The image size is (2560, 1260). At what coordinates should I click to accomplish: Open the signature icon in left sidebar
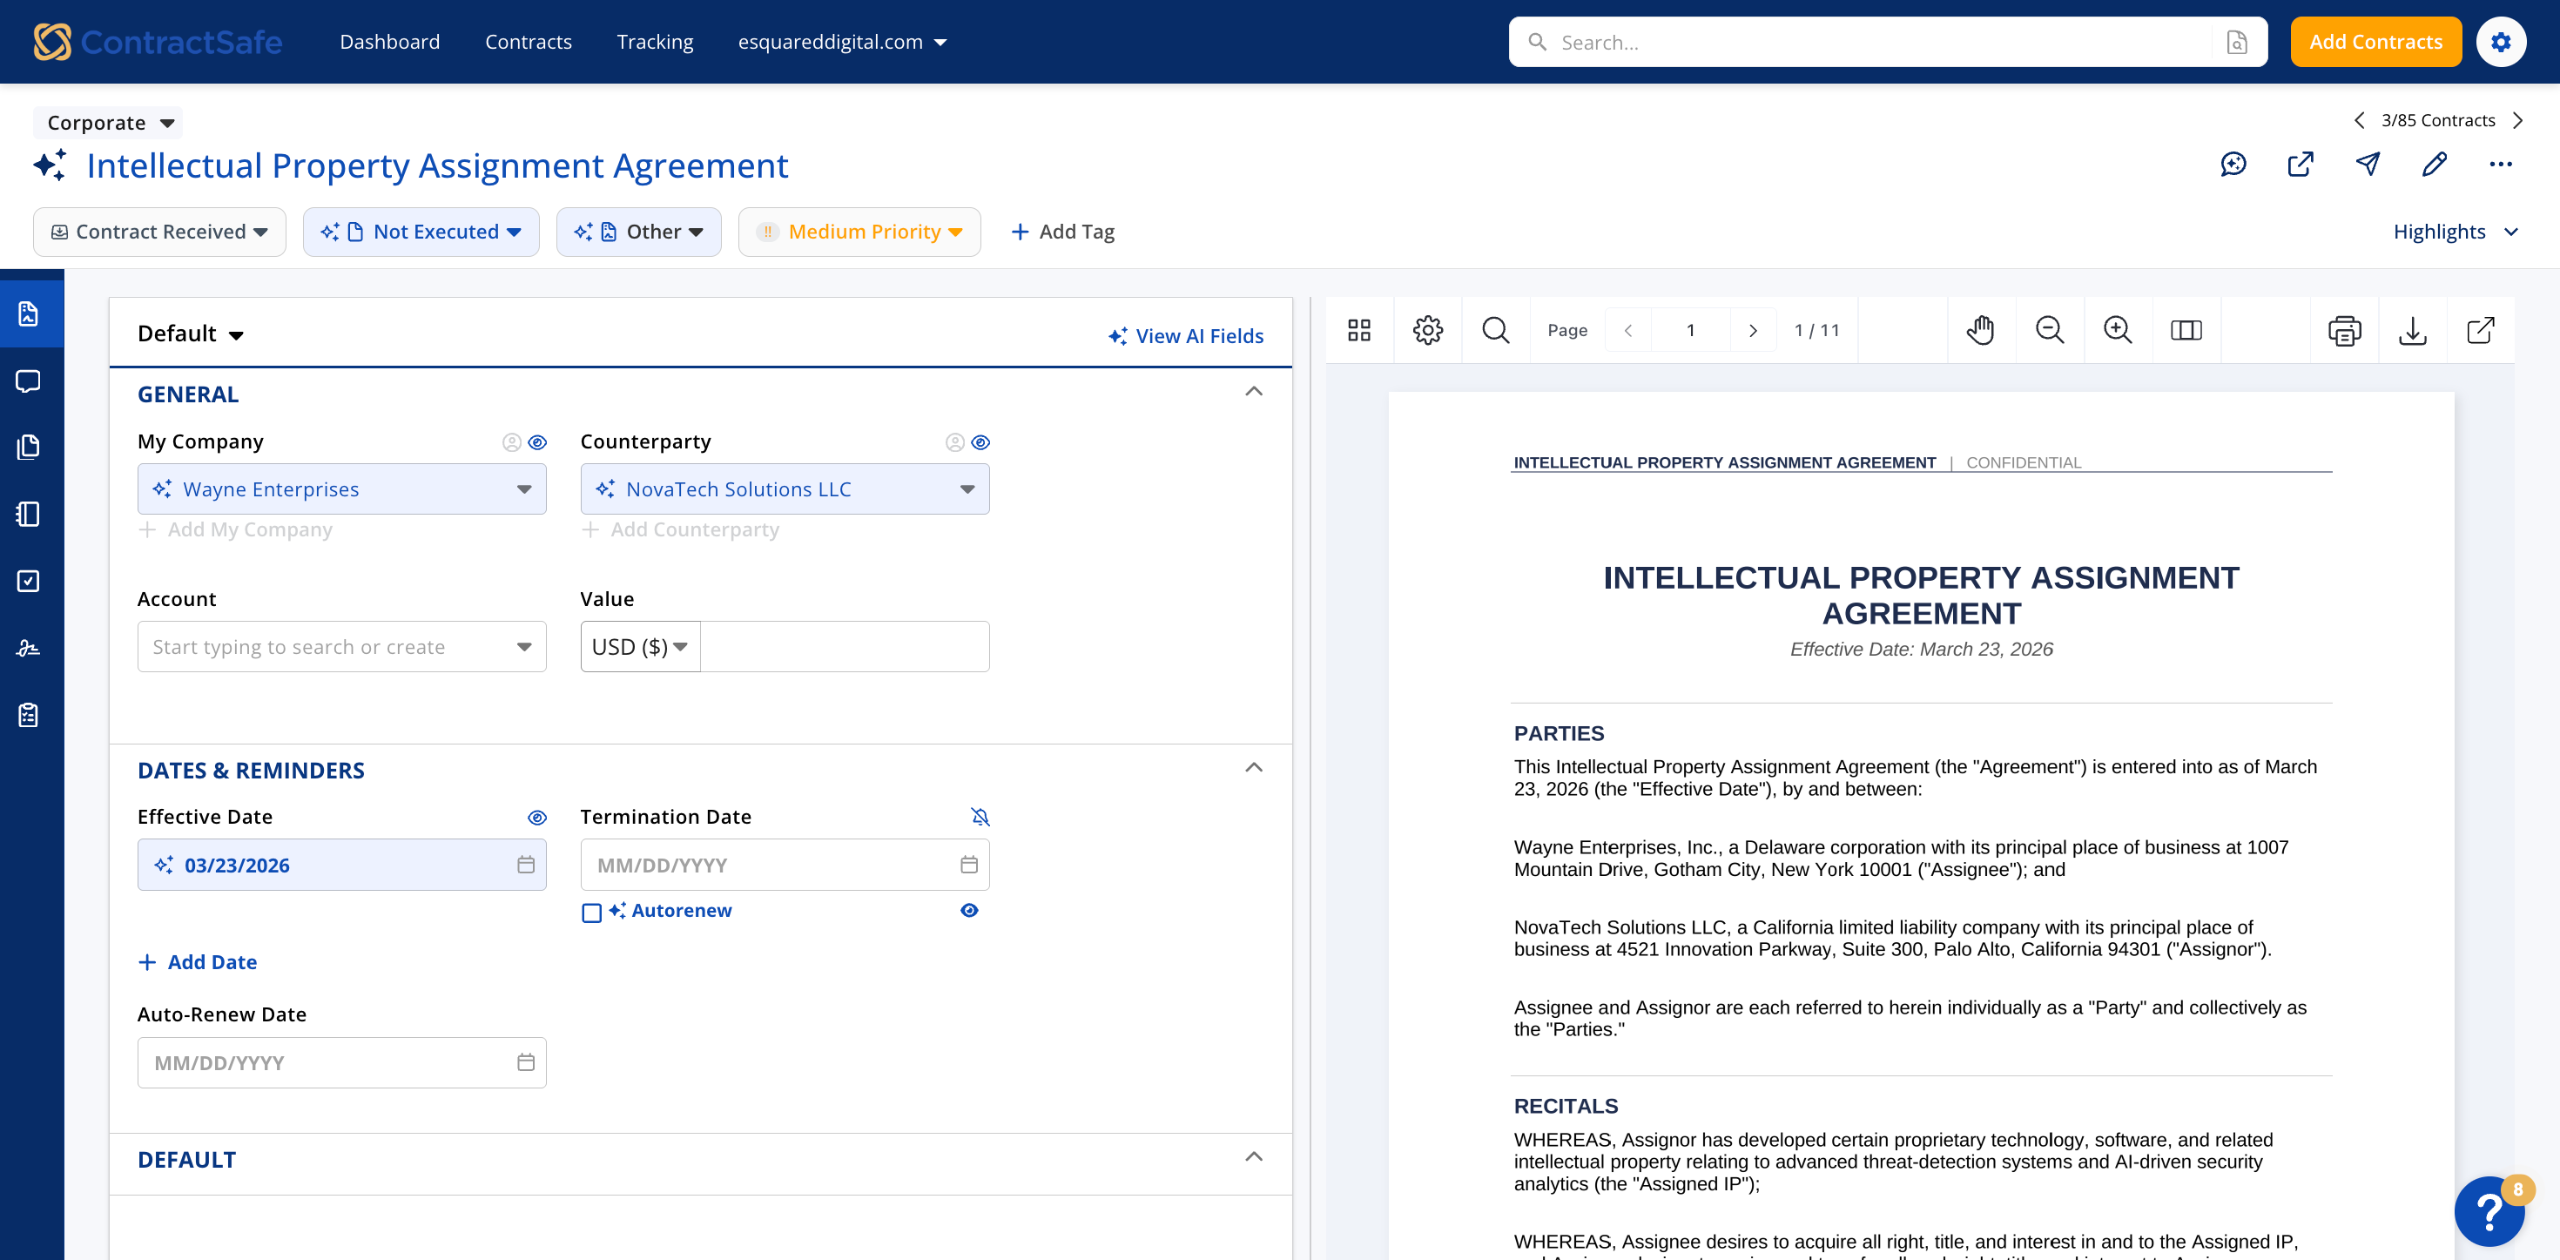(x=28, y=648)
